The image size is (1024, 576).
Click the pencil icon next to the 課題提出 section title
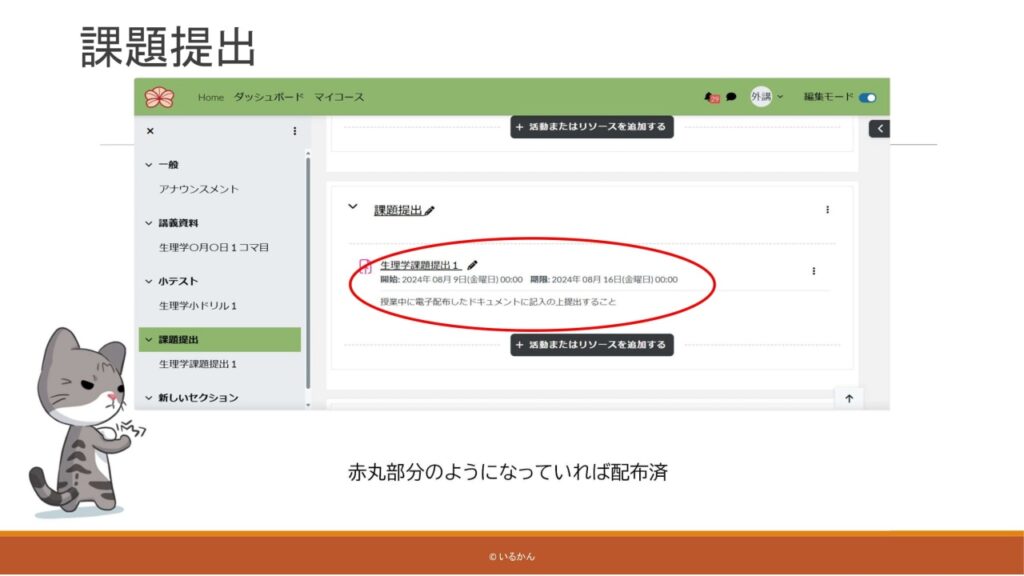430,211
